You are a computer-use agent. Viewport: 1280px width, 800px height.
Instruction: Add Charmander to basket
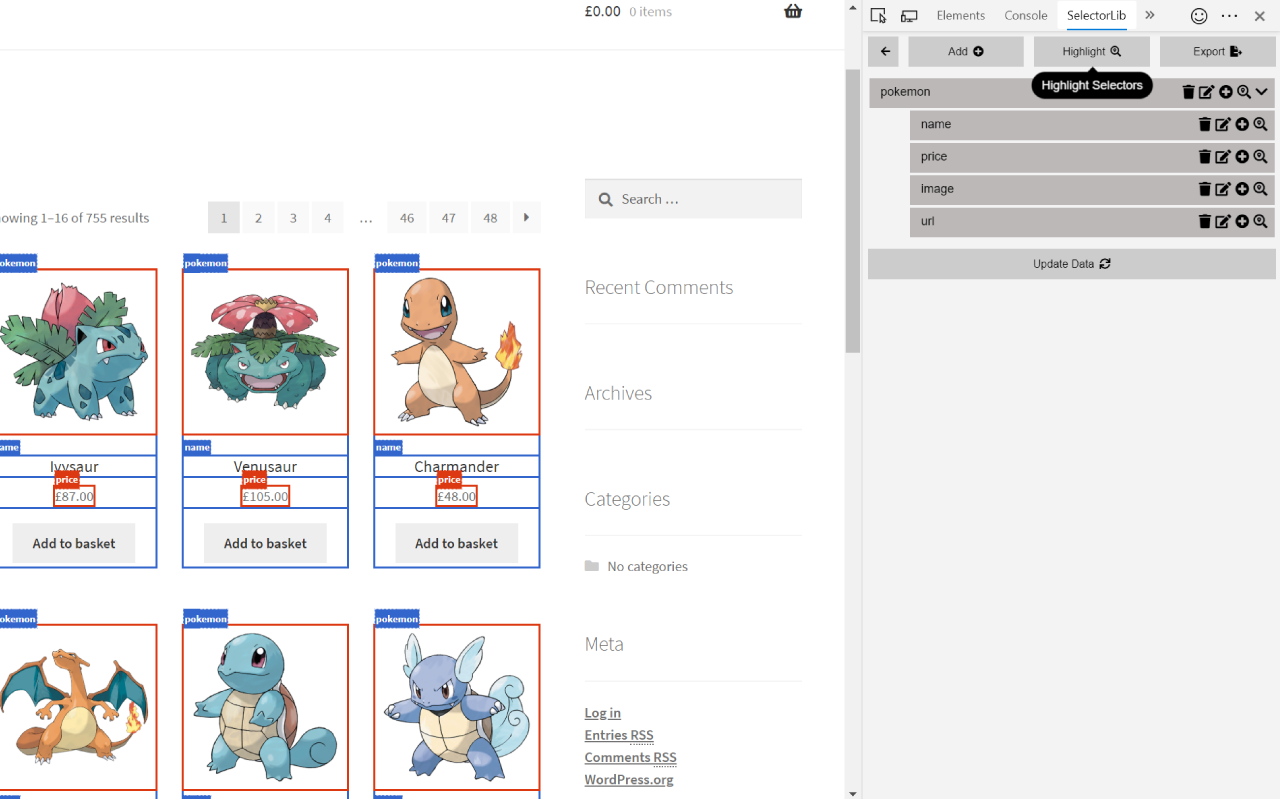click(x=456, y=543)
